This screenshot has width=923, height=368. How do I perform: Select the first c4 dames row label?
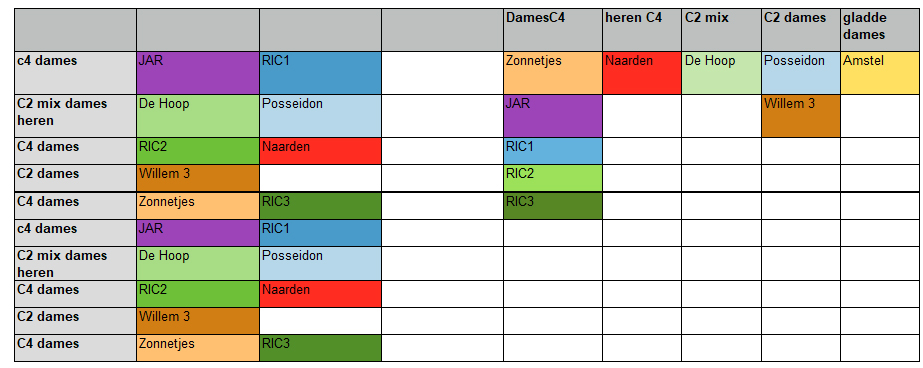click(75, 73)
